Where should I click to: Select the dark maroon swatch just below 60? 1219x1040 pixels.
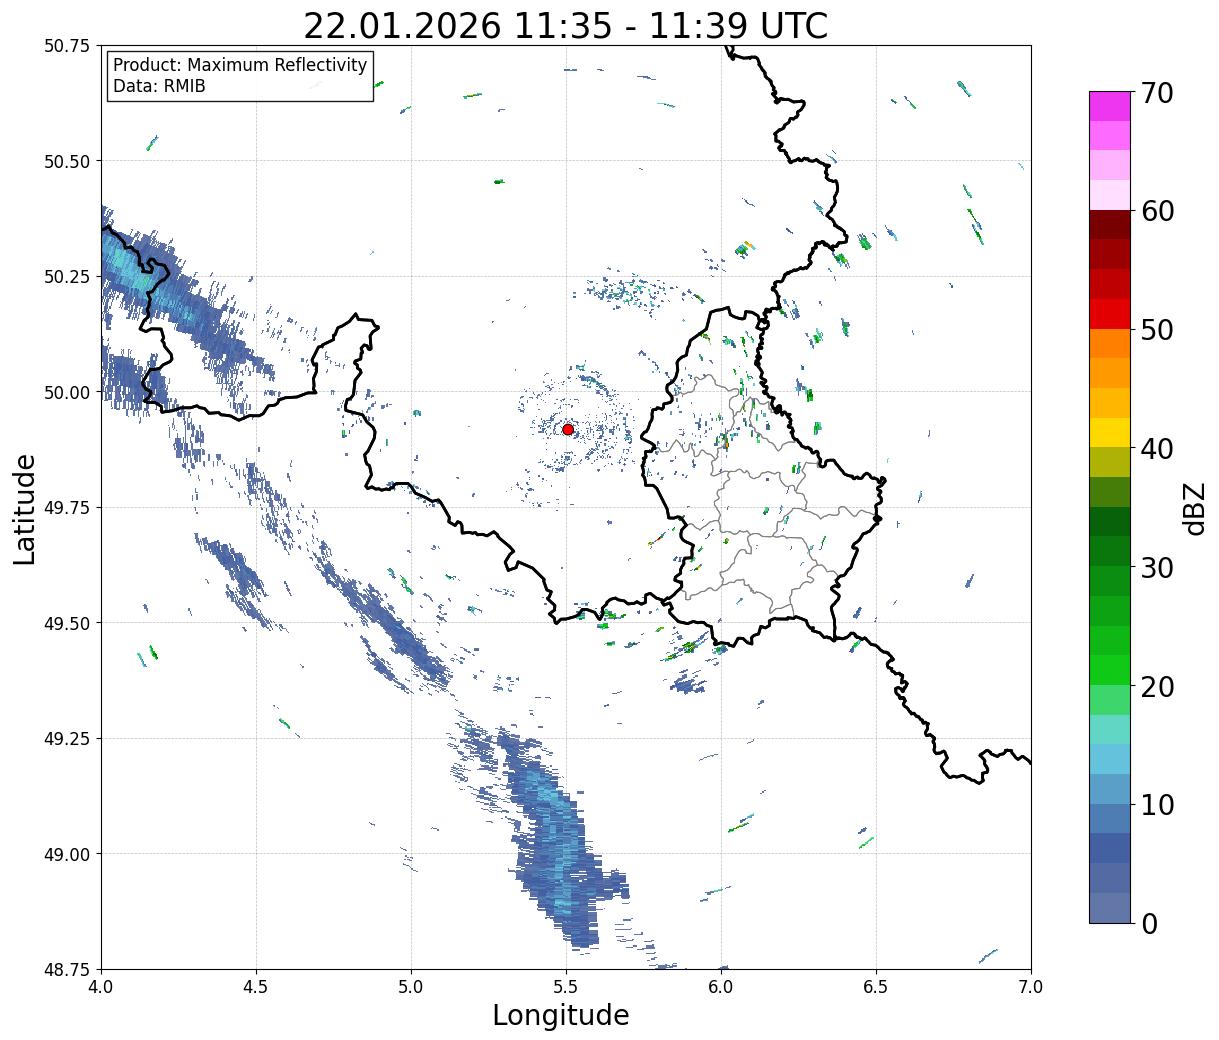coord(1110,224)
